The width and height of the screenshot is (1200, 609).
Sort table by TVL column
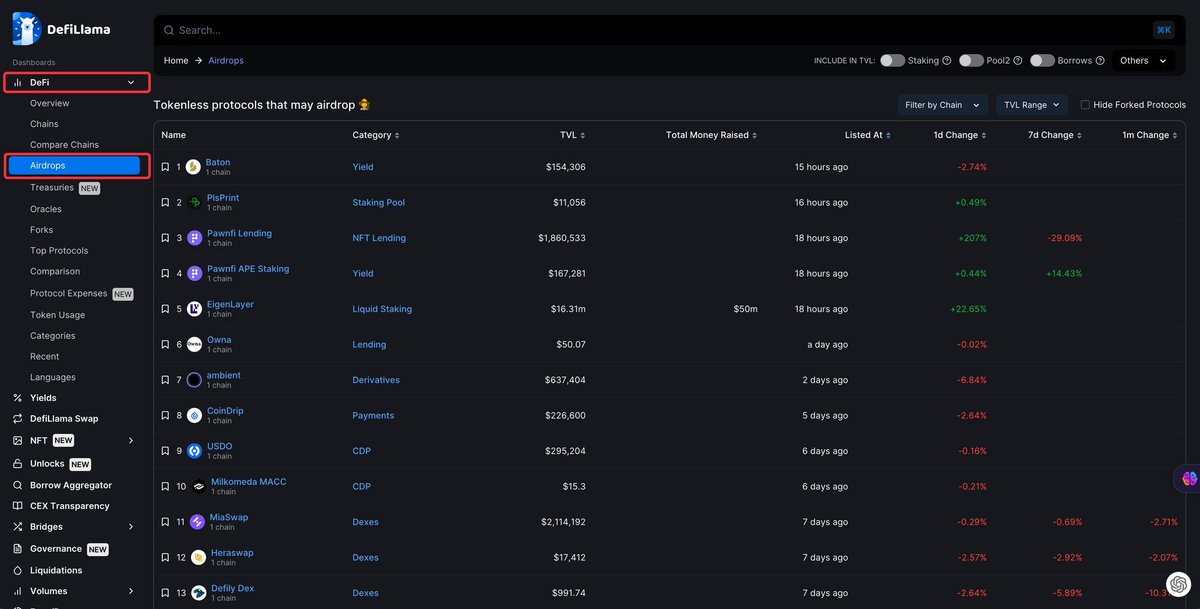point(572,135)
